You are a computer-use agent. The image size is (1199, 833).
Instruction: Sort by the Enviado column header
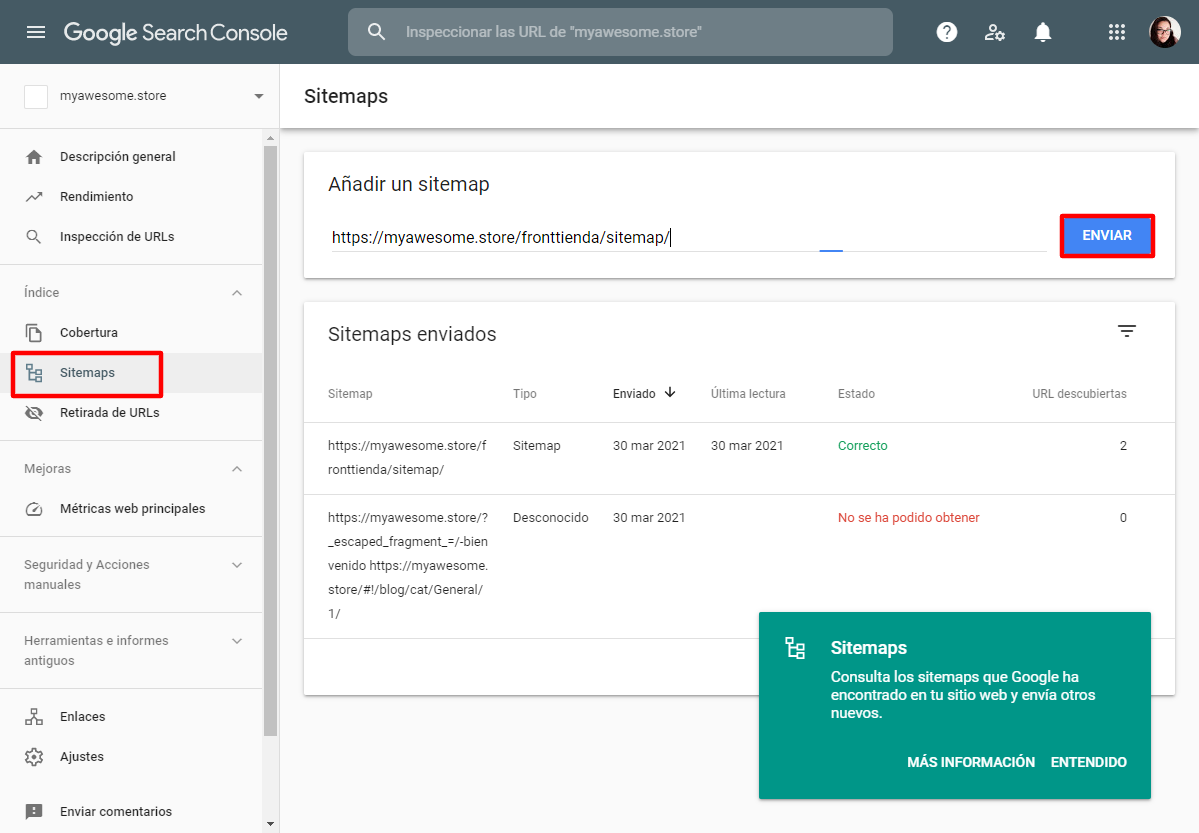coord(634,394)
